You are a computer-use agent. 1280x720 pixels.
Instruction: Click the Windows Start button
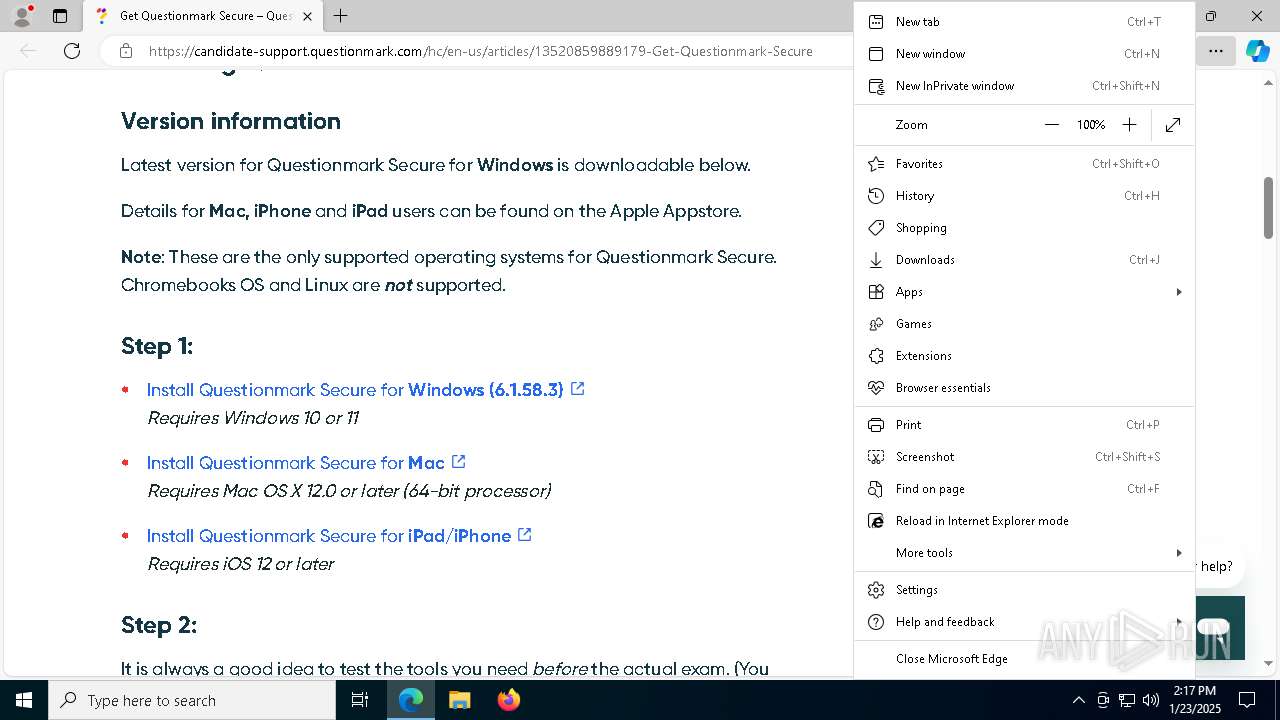click(24, 700)
